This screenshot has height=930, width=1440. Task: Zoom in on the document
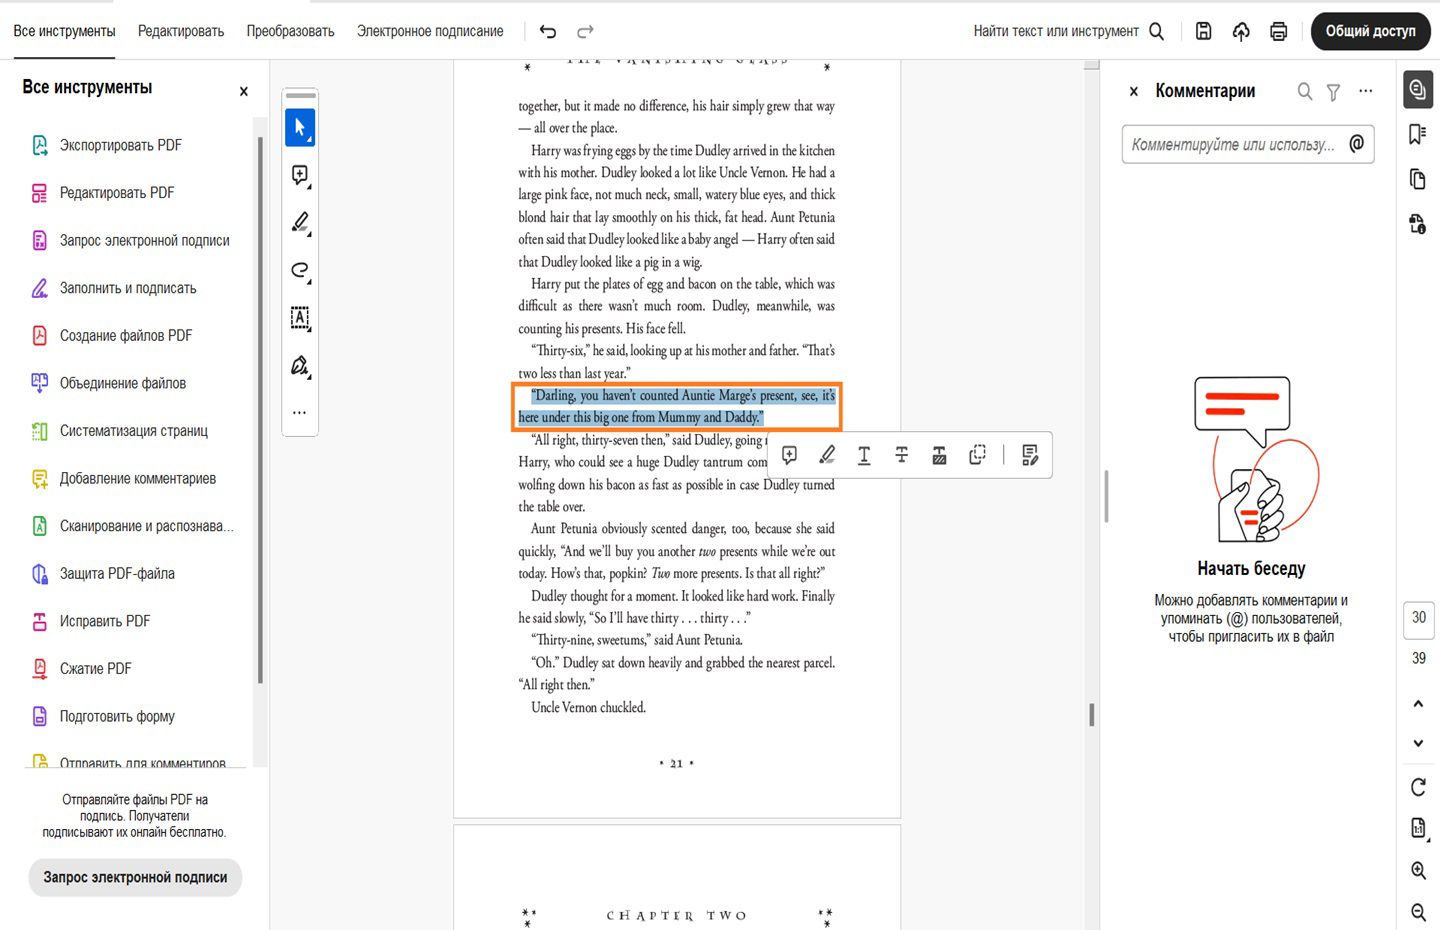coord(1418,871)
